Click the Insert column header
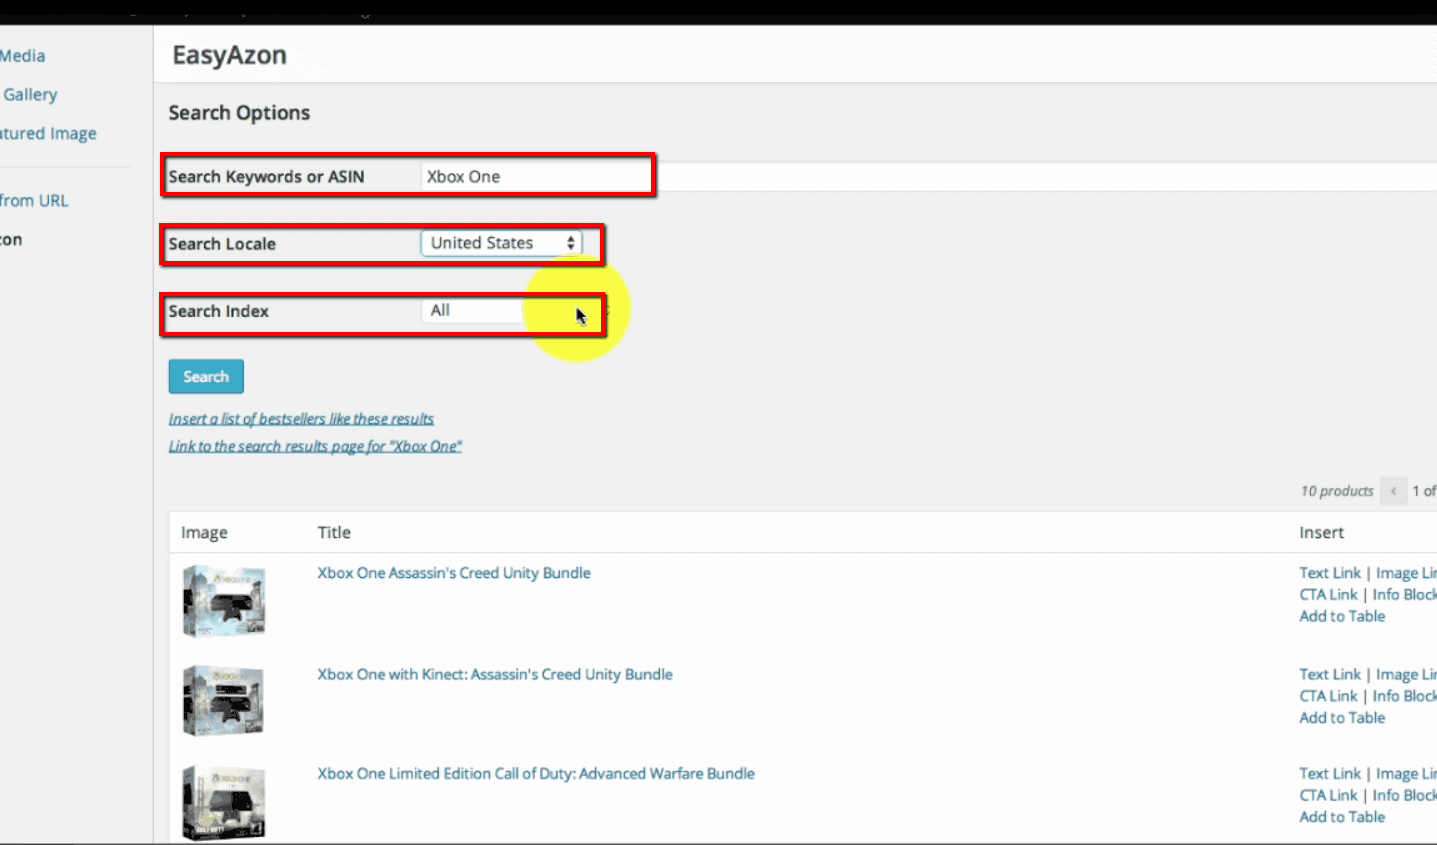 [1321, 532]
